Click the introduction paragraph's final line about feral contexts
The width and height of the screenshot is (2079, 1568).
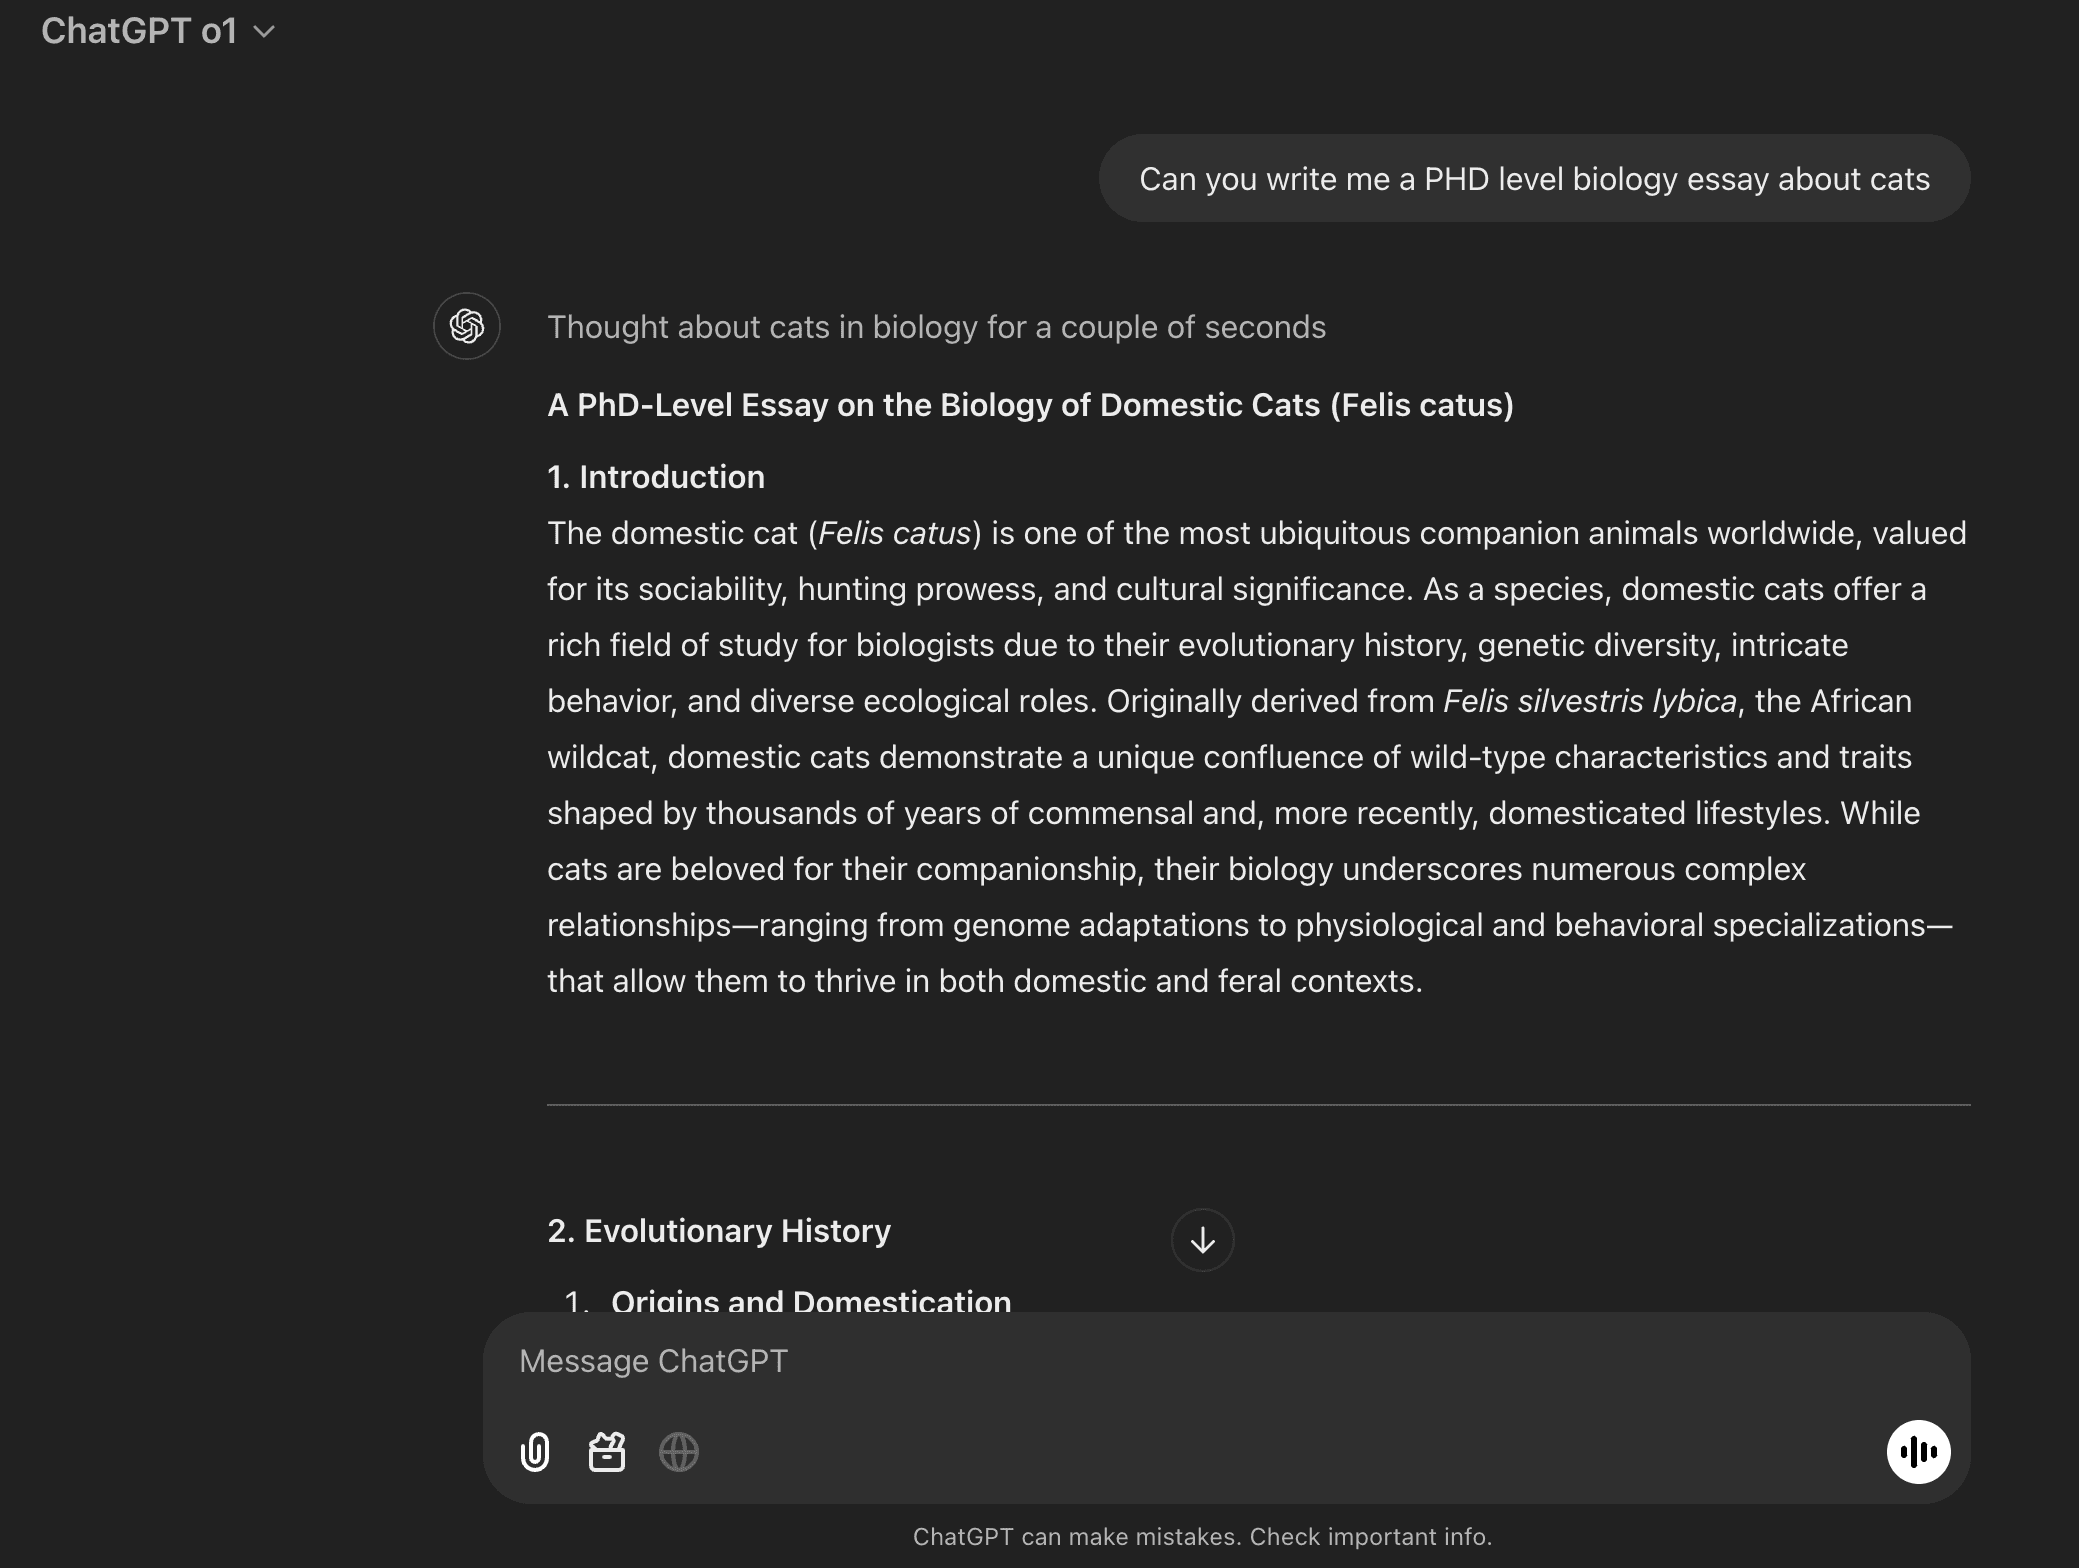click(x=985, y=981)
